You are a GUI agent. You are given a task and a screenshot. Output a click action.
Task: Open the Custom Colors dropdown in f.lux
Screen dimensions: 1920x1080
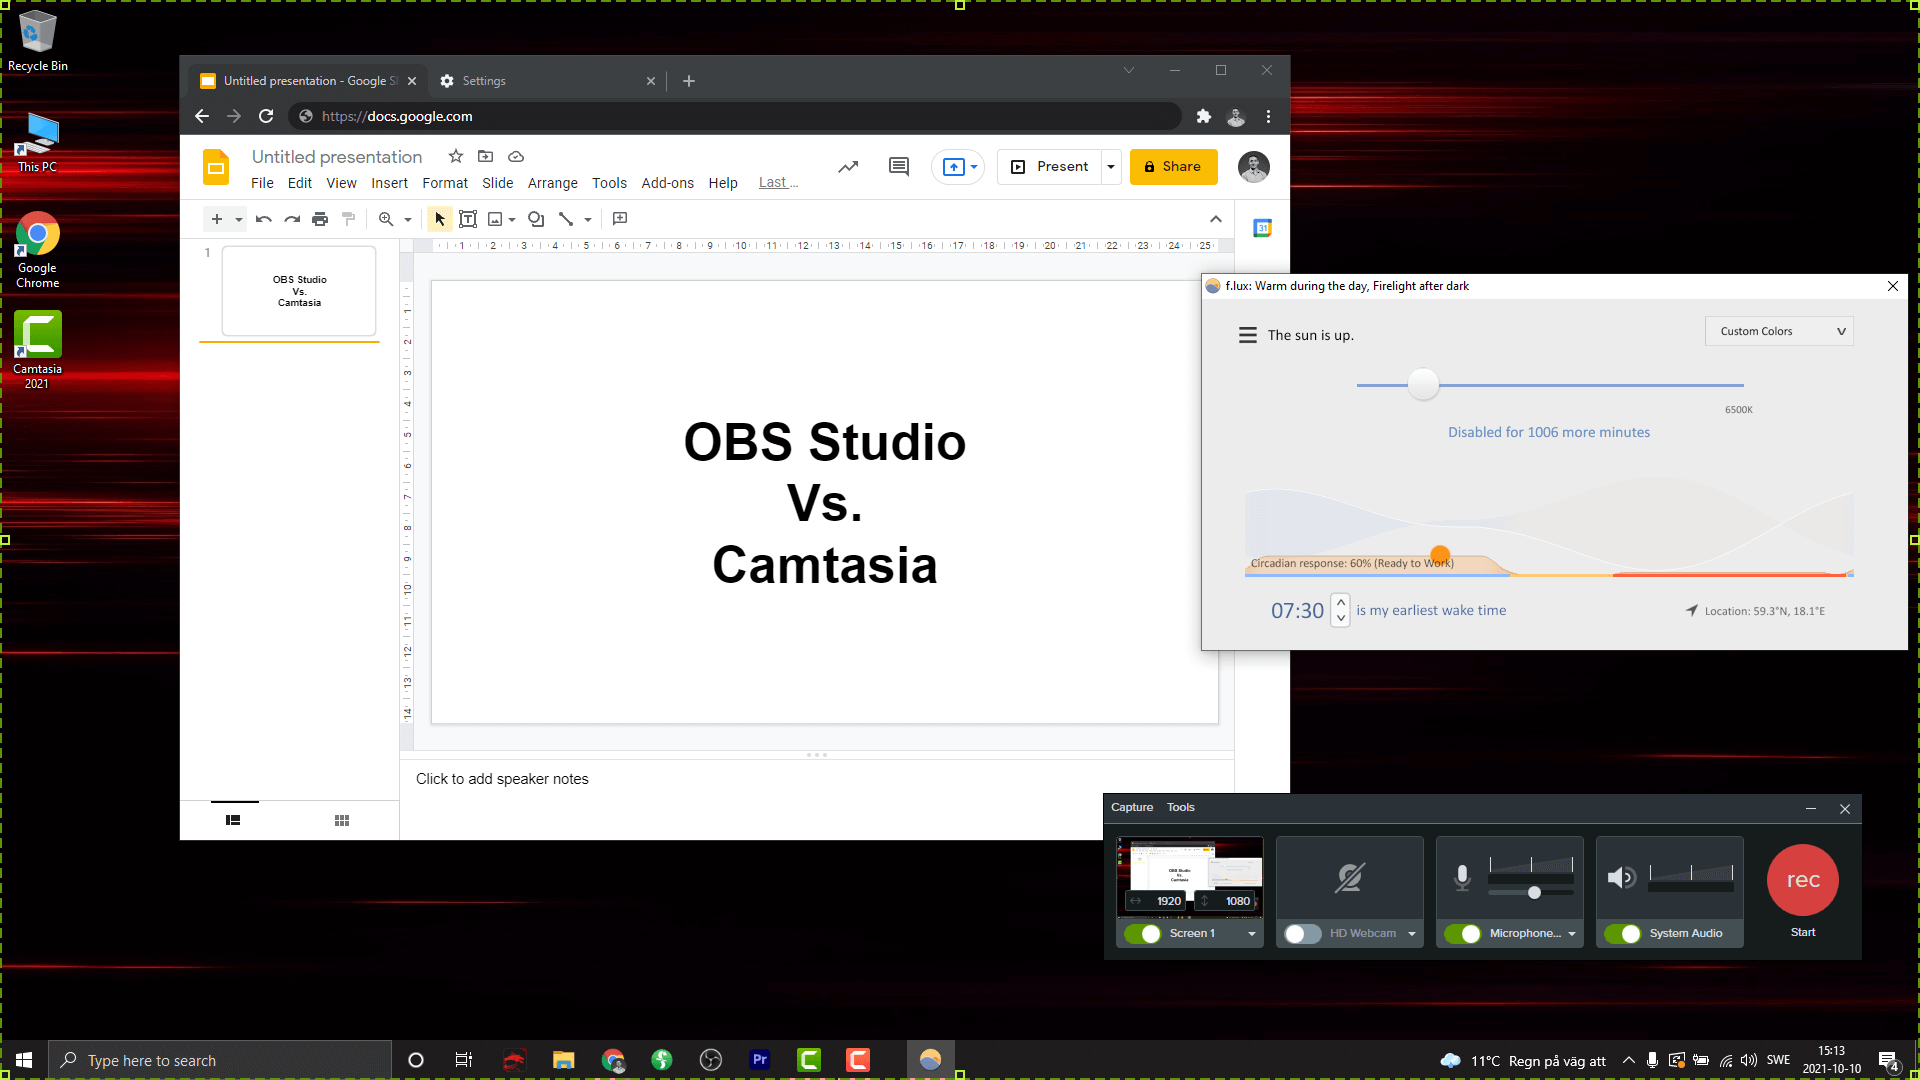click(x=1778, y=331)
